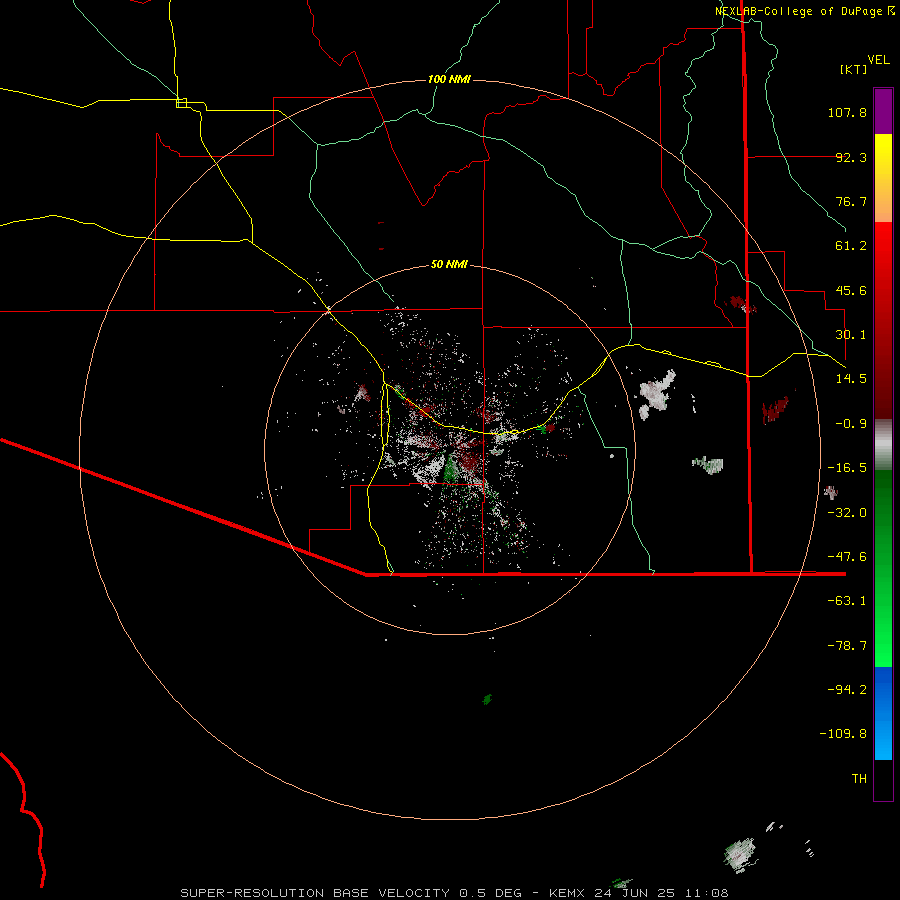The image size is (900, 900).
Task: Click the 92.3 velocity scale value
Action: click(x=851, y=157)
